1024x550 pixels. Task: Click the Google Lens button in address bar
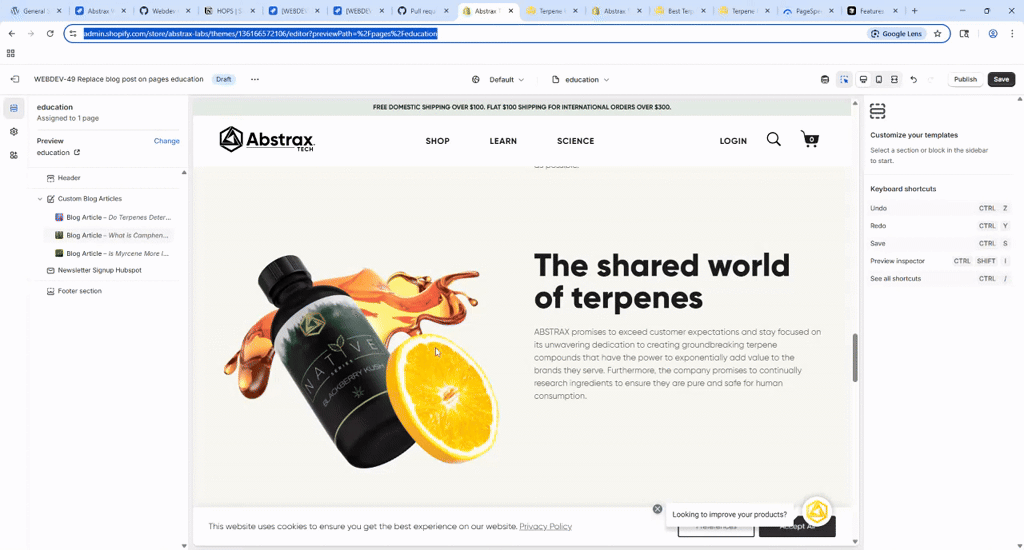coord(897,33)
